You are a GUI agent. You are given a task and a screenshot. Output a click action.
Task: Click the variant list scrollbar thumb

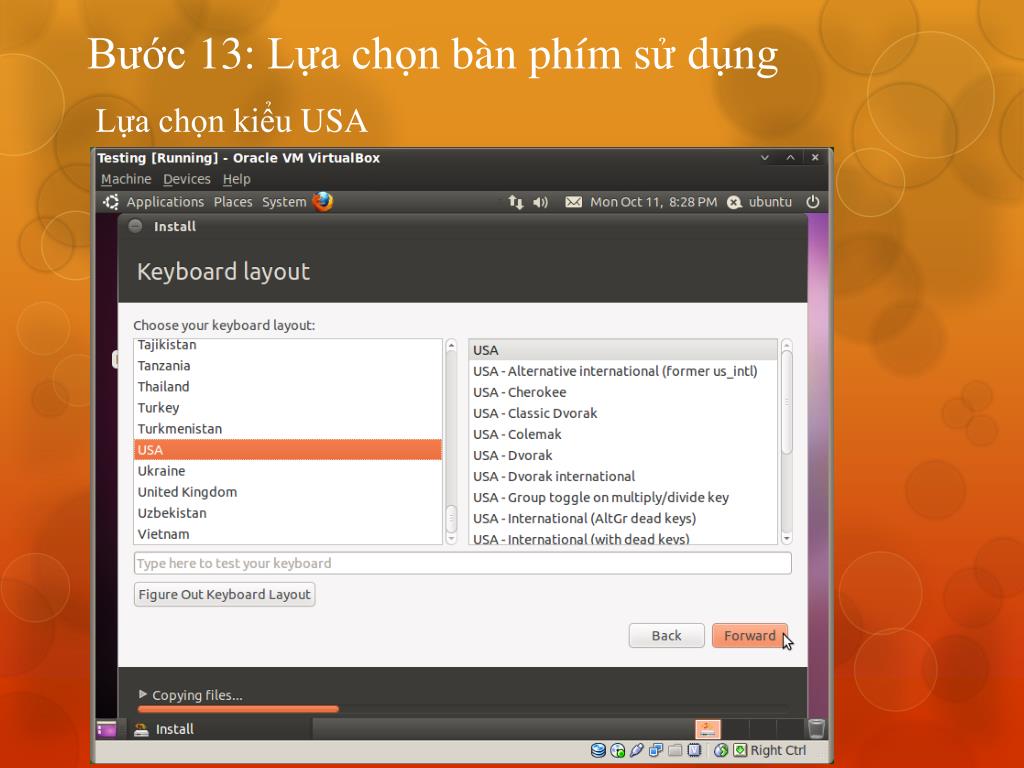[787, 403]
